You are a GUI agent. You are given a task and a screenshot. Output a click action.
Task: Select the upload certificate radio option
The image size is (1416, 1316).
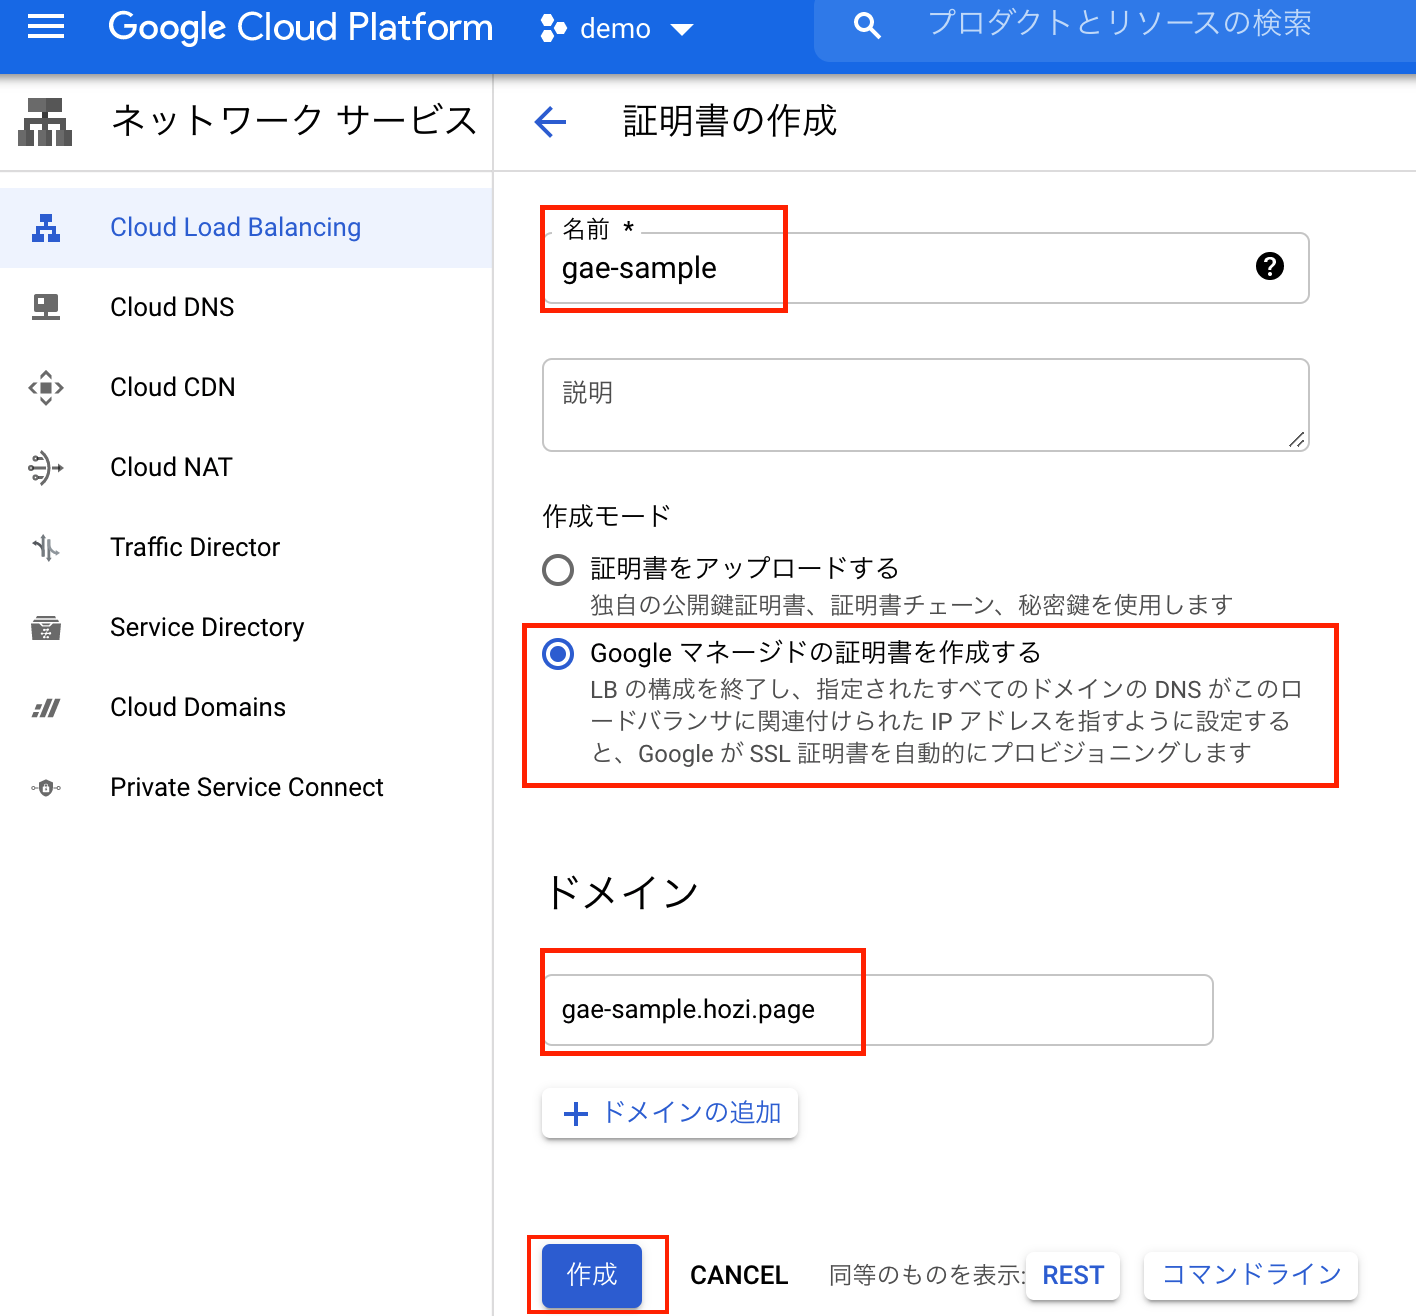[x=558, y=570]
